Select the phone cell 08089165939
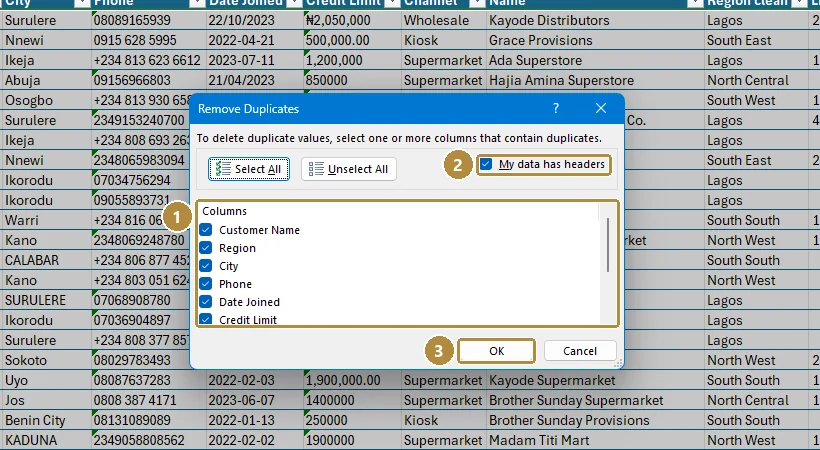Viewport: 820px width, 450px height. click(149, 20)
